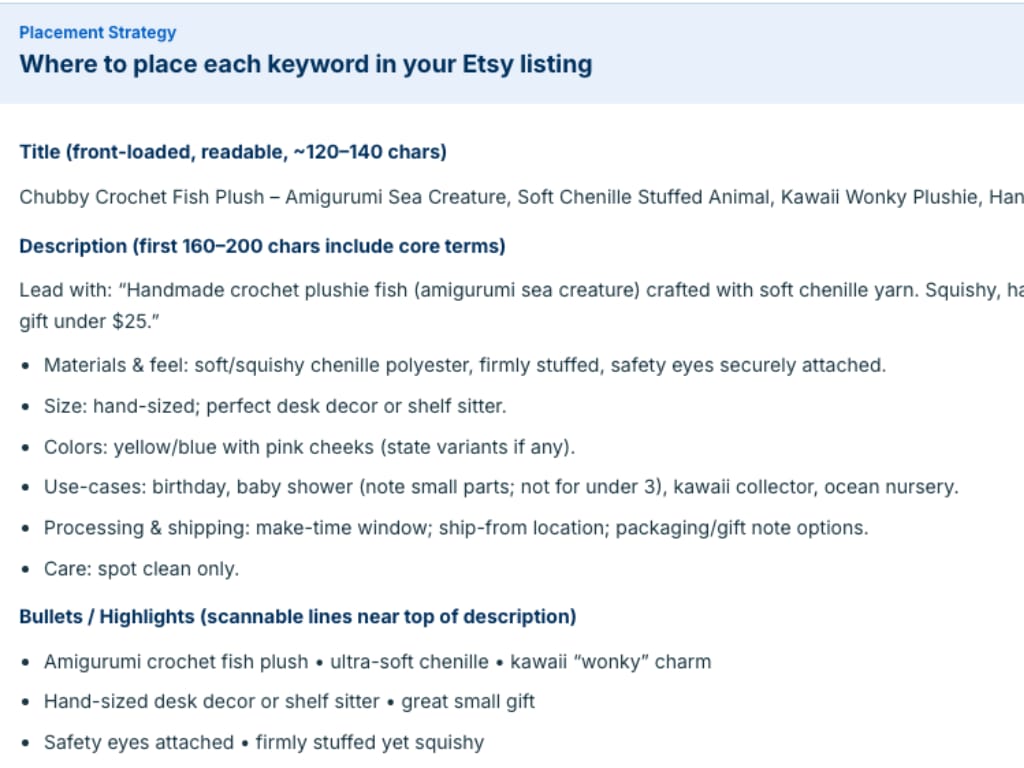Click the Materials & feel bullet

(464, 365)
